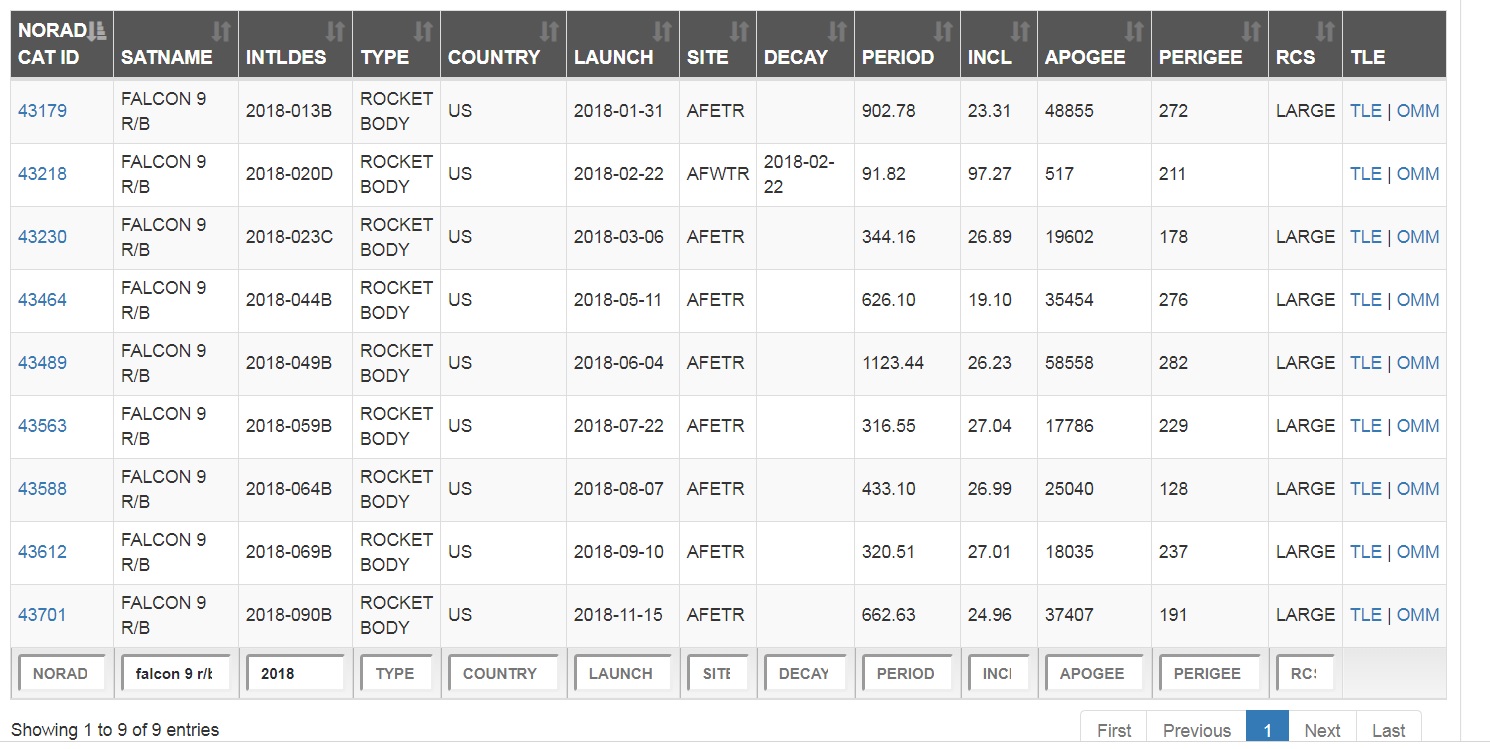Sort by TYPE column arrow icon
Image resolution: width=1490 pixels, height=749 pixels.
(x=424, y=32)
